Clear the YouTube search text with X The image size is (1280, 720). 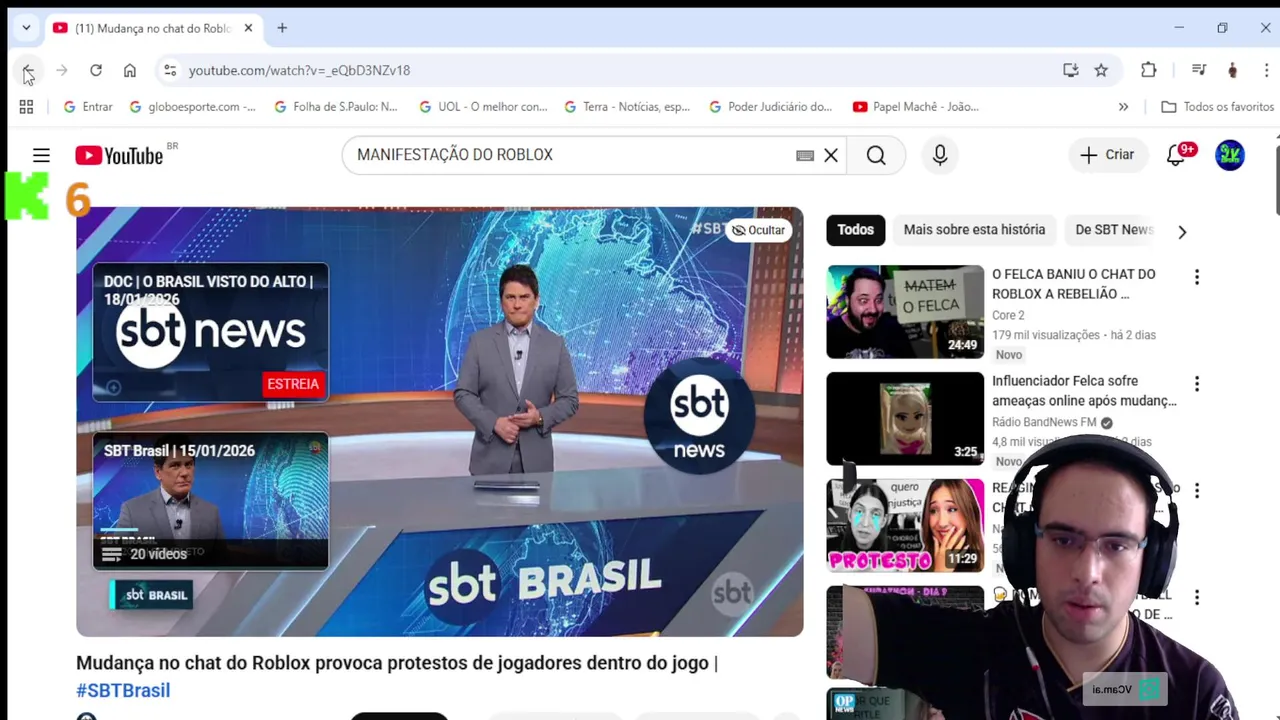pos(831,155)
